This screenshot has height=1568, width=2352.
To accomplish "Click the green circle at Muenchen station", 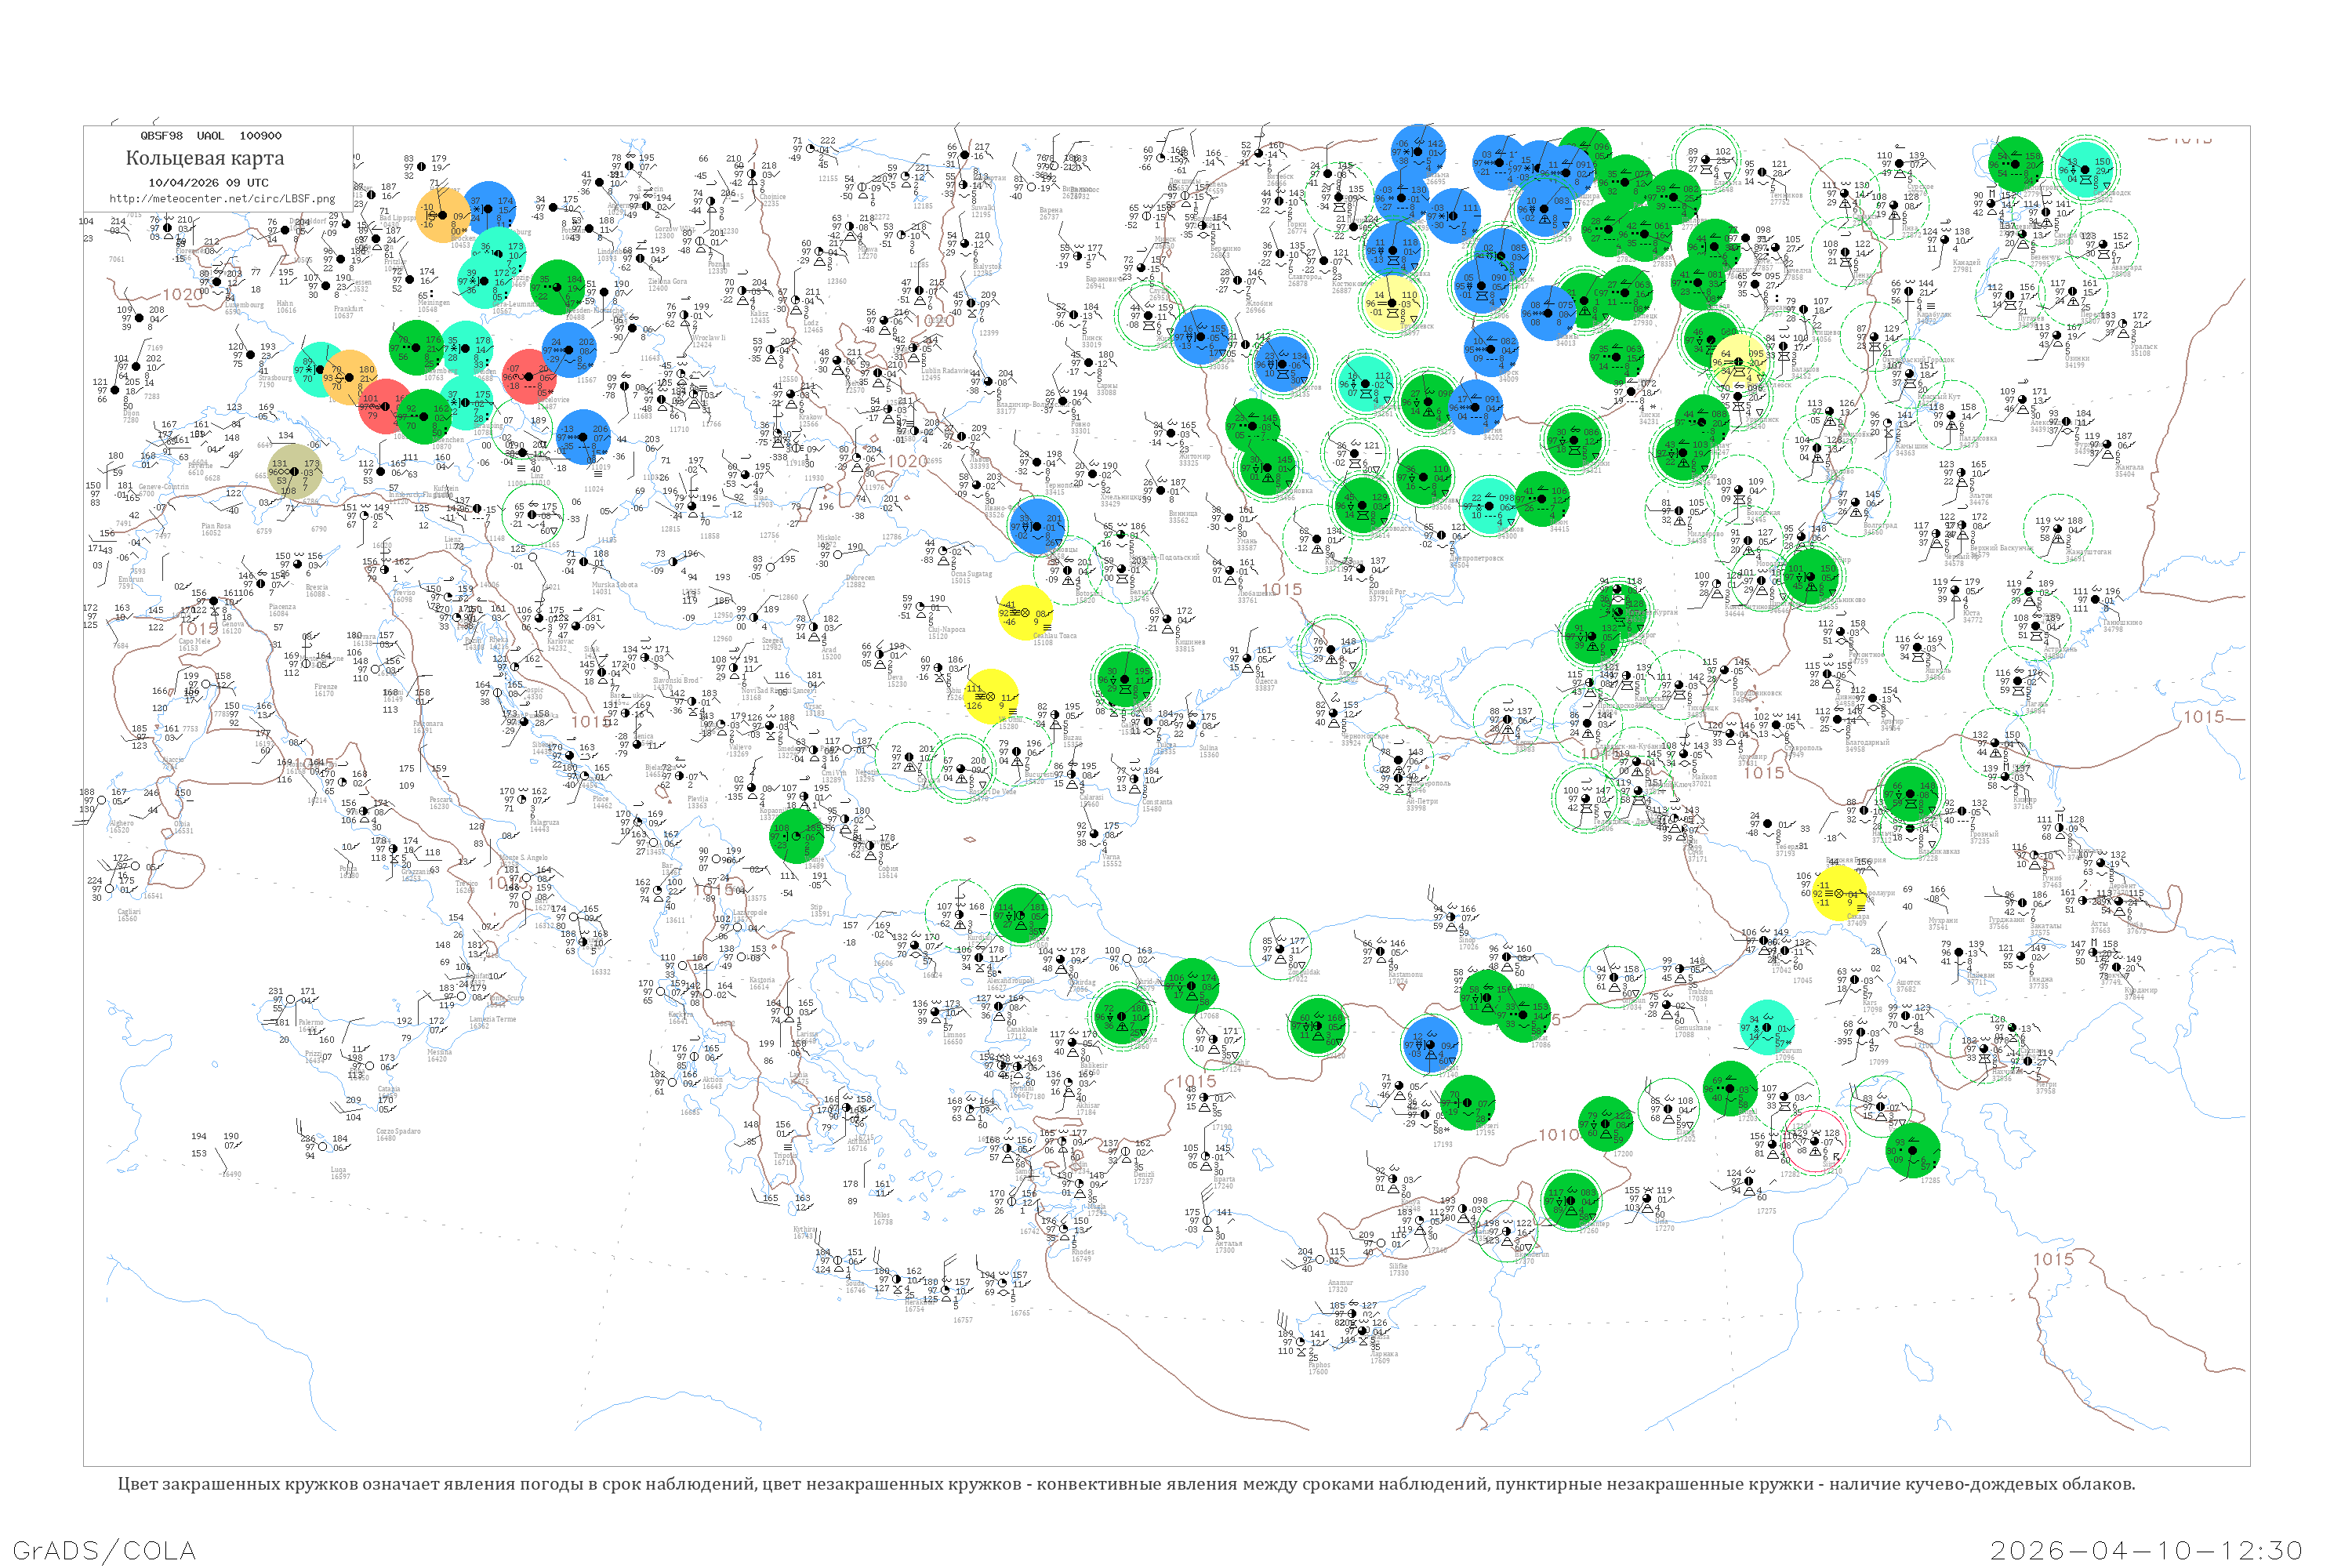I will pyautogui.click(x=425, y=417).
